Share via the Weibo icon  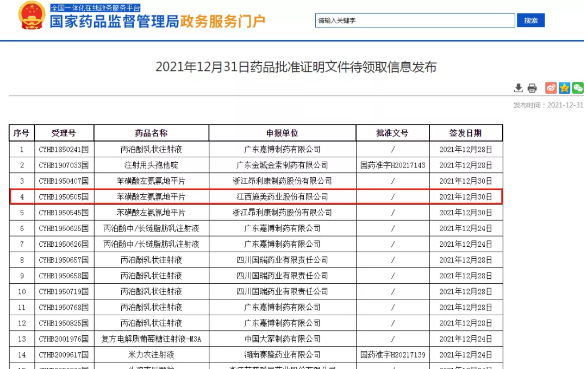(x=551, y=88)
